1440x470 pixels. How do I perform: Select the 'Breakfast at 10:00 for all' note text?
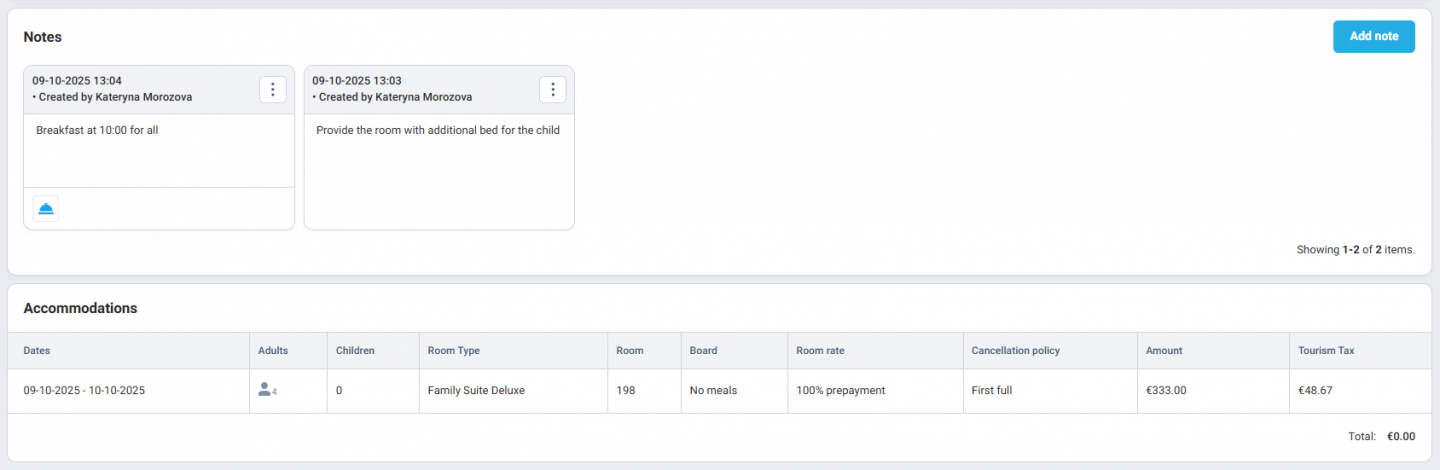coord(97,130)
